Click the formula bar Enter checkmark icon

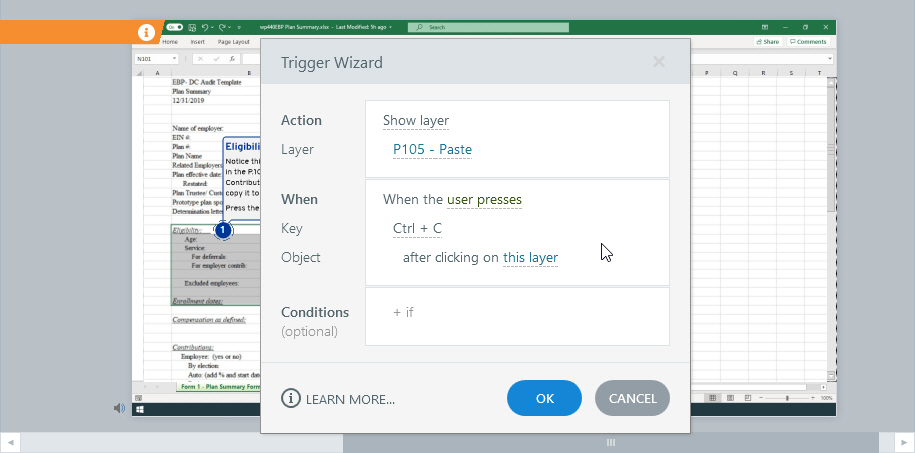[216, 59]
